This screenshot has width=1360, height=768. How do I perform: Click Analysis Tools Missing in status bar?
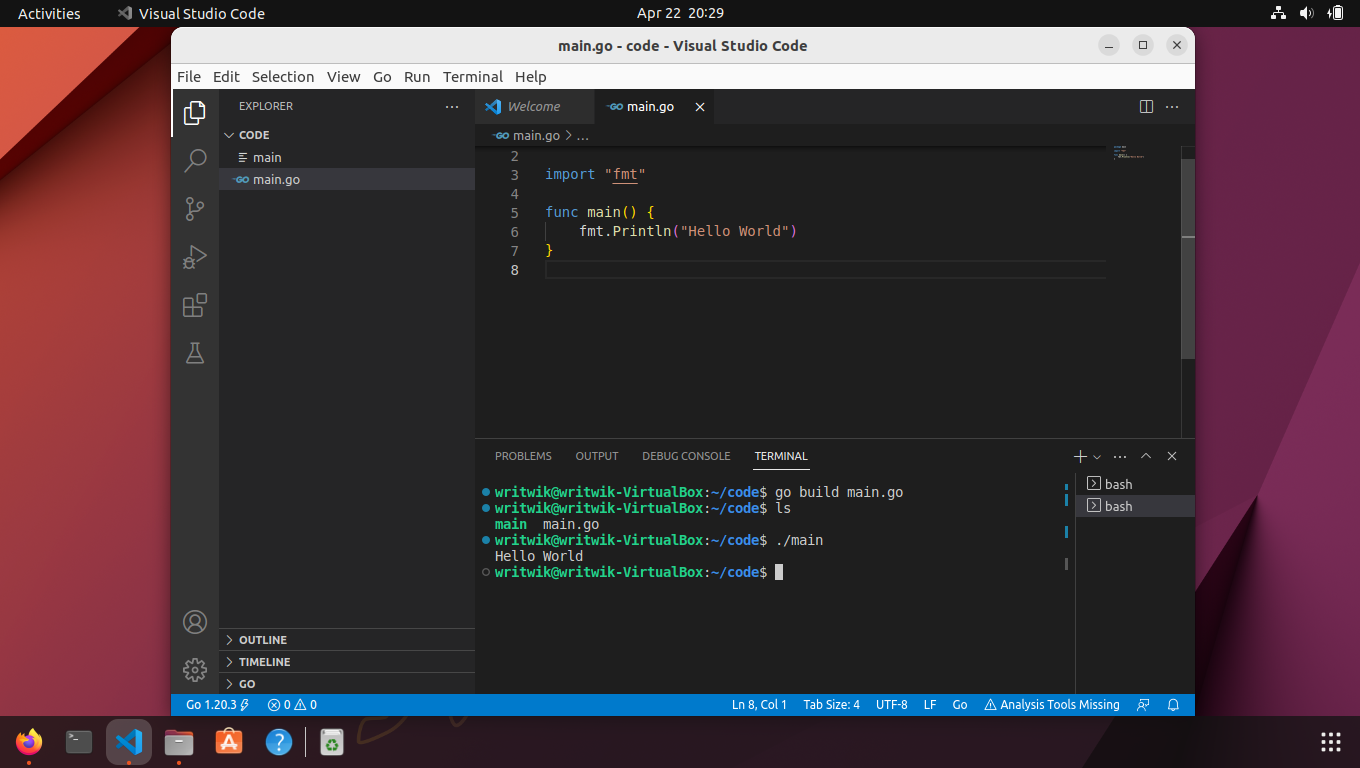pos(1052,704)
